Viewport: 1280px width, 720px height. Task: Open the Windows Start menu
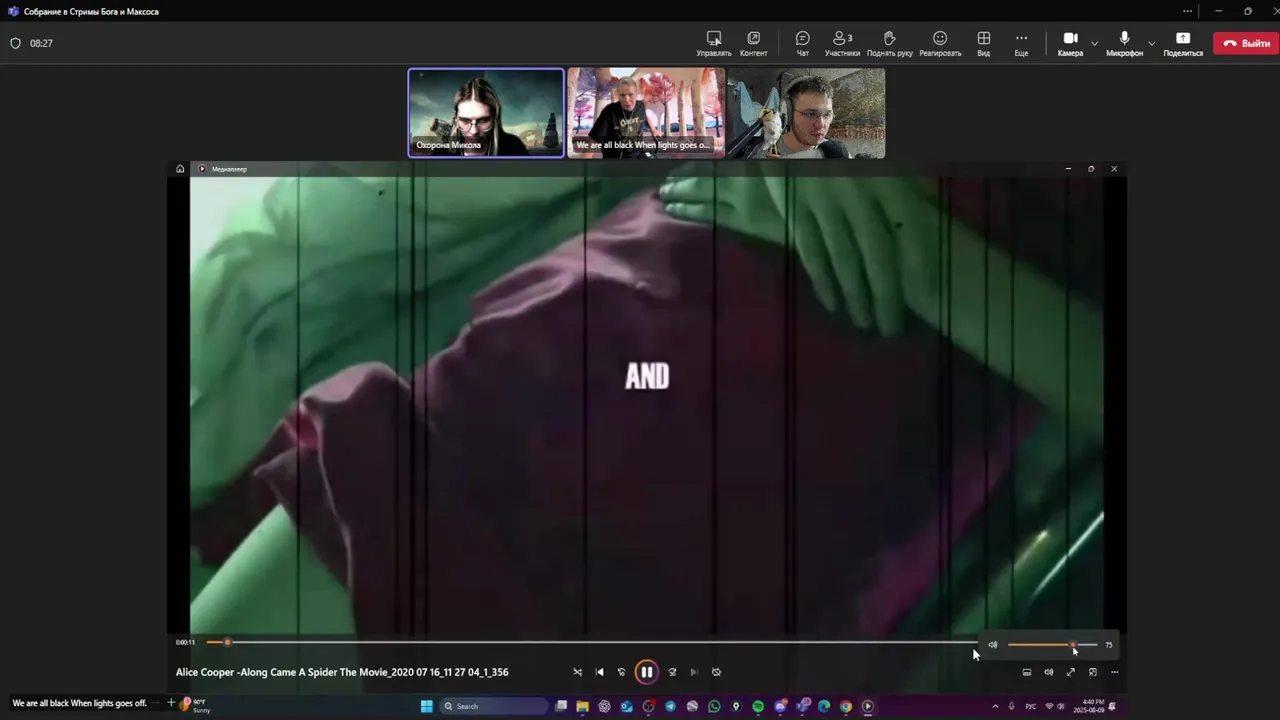(426, 706)
